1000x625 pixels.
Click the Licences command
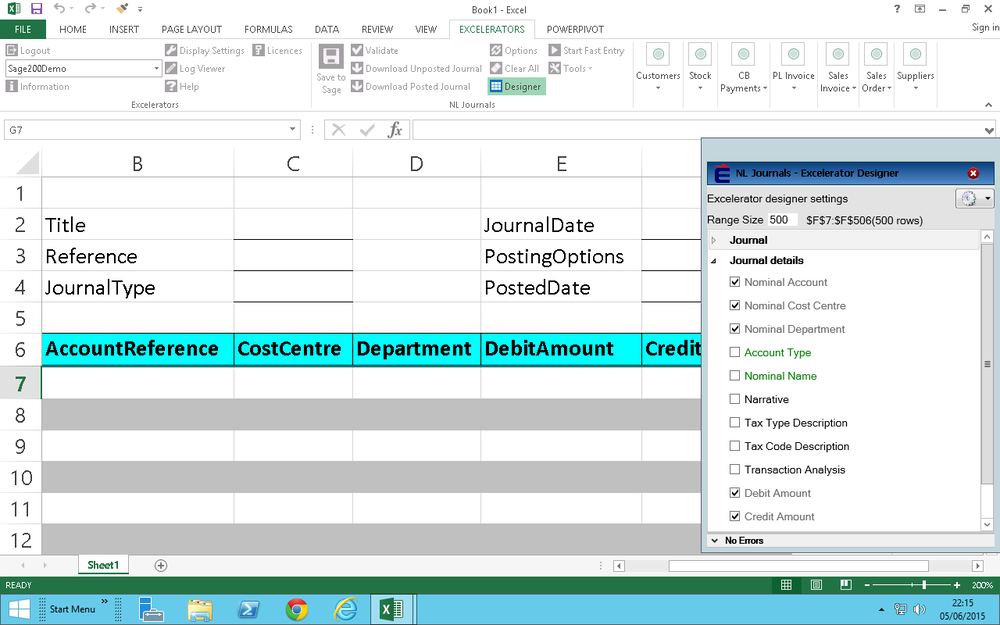tap(277, 50)
